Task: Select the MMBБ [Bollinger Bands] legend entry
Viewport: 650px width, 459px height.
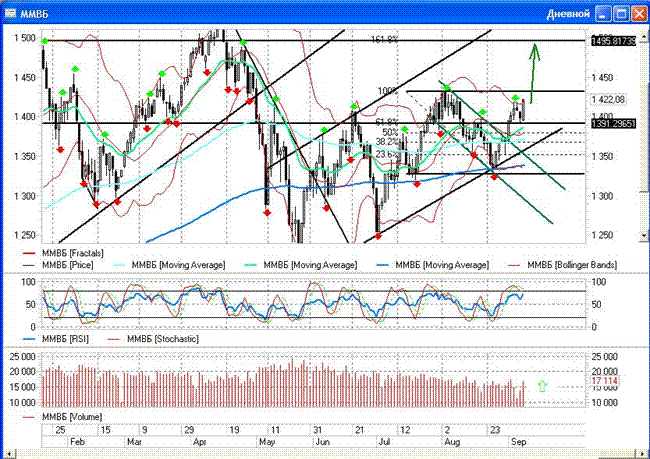Action: click(x=565, y=265)
